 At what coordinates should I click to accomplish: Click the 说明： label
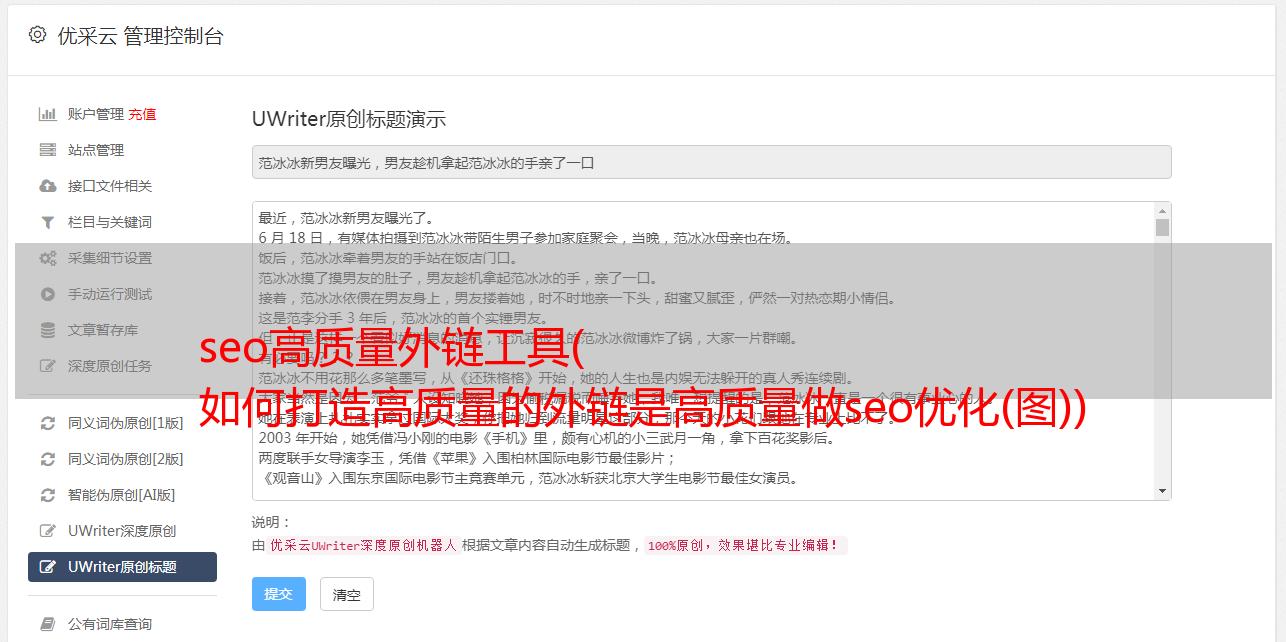tap(272, 522)
